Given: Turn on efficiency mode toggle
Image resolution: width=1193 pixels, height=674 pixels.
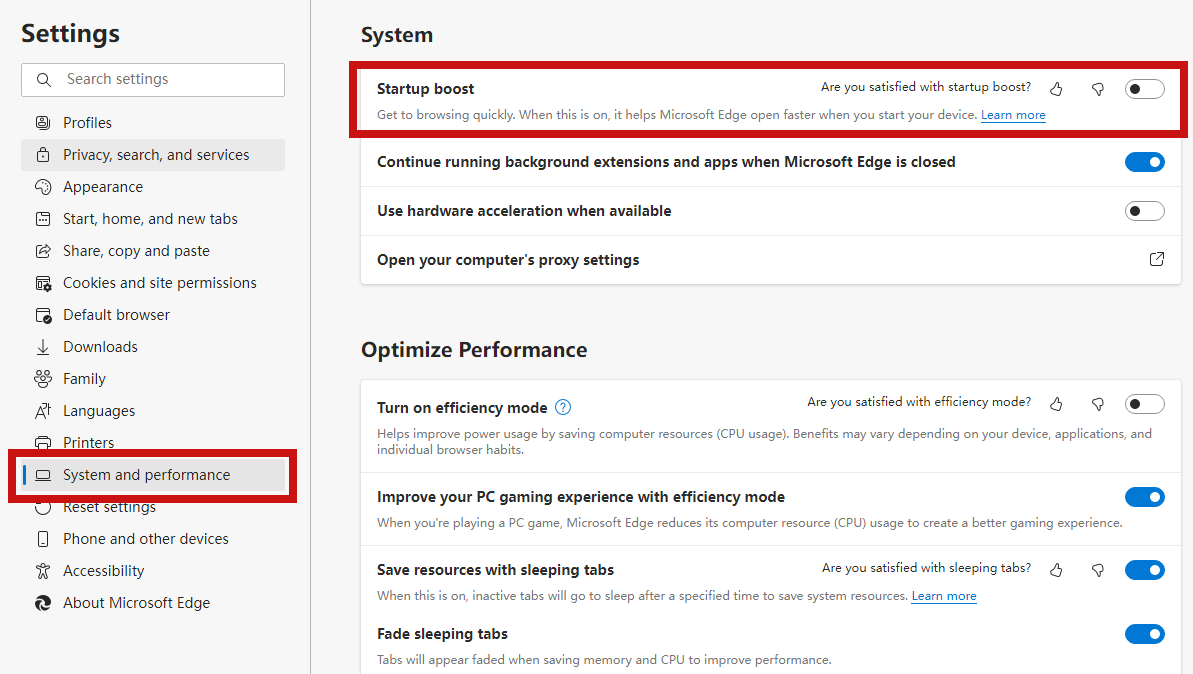Looking at the screenshot, I should (x=1144, y=404).
